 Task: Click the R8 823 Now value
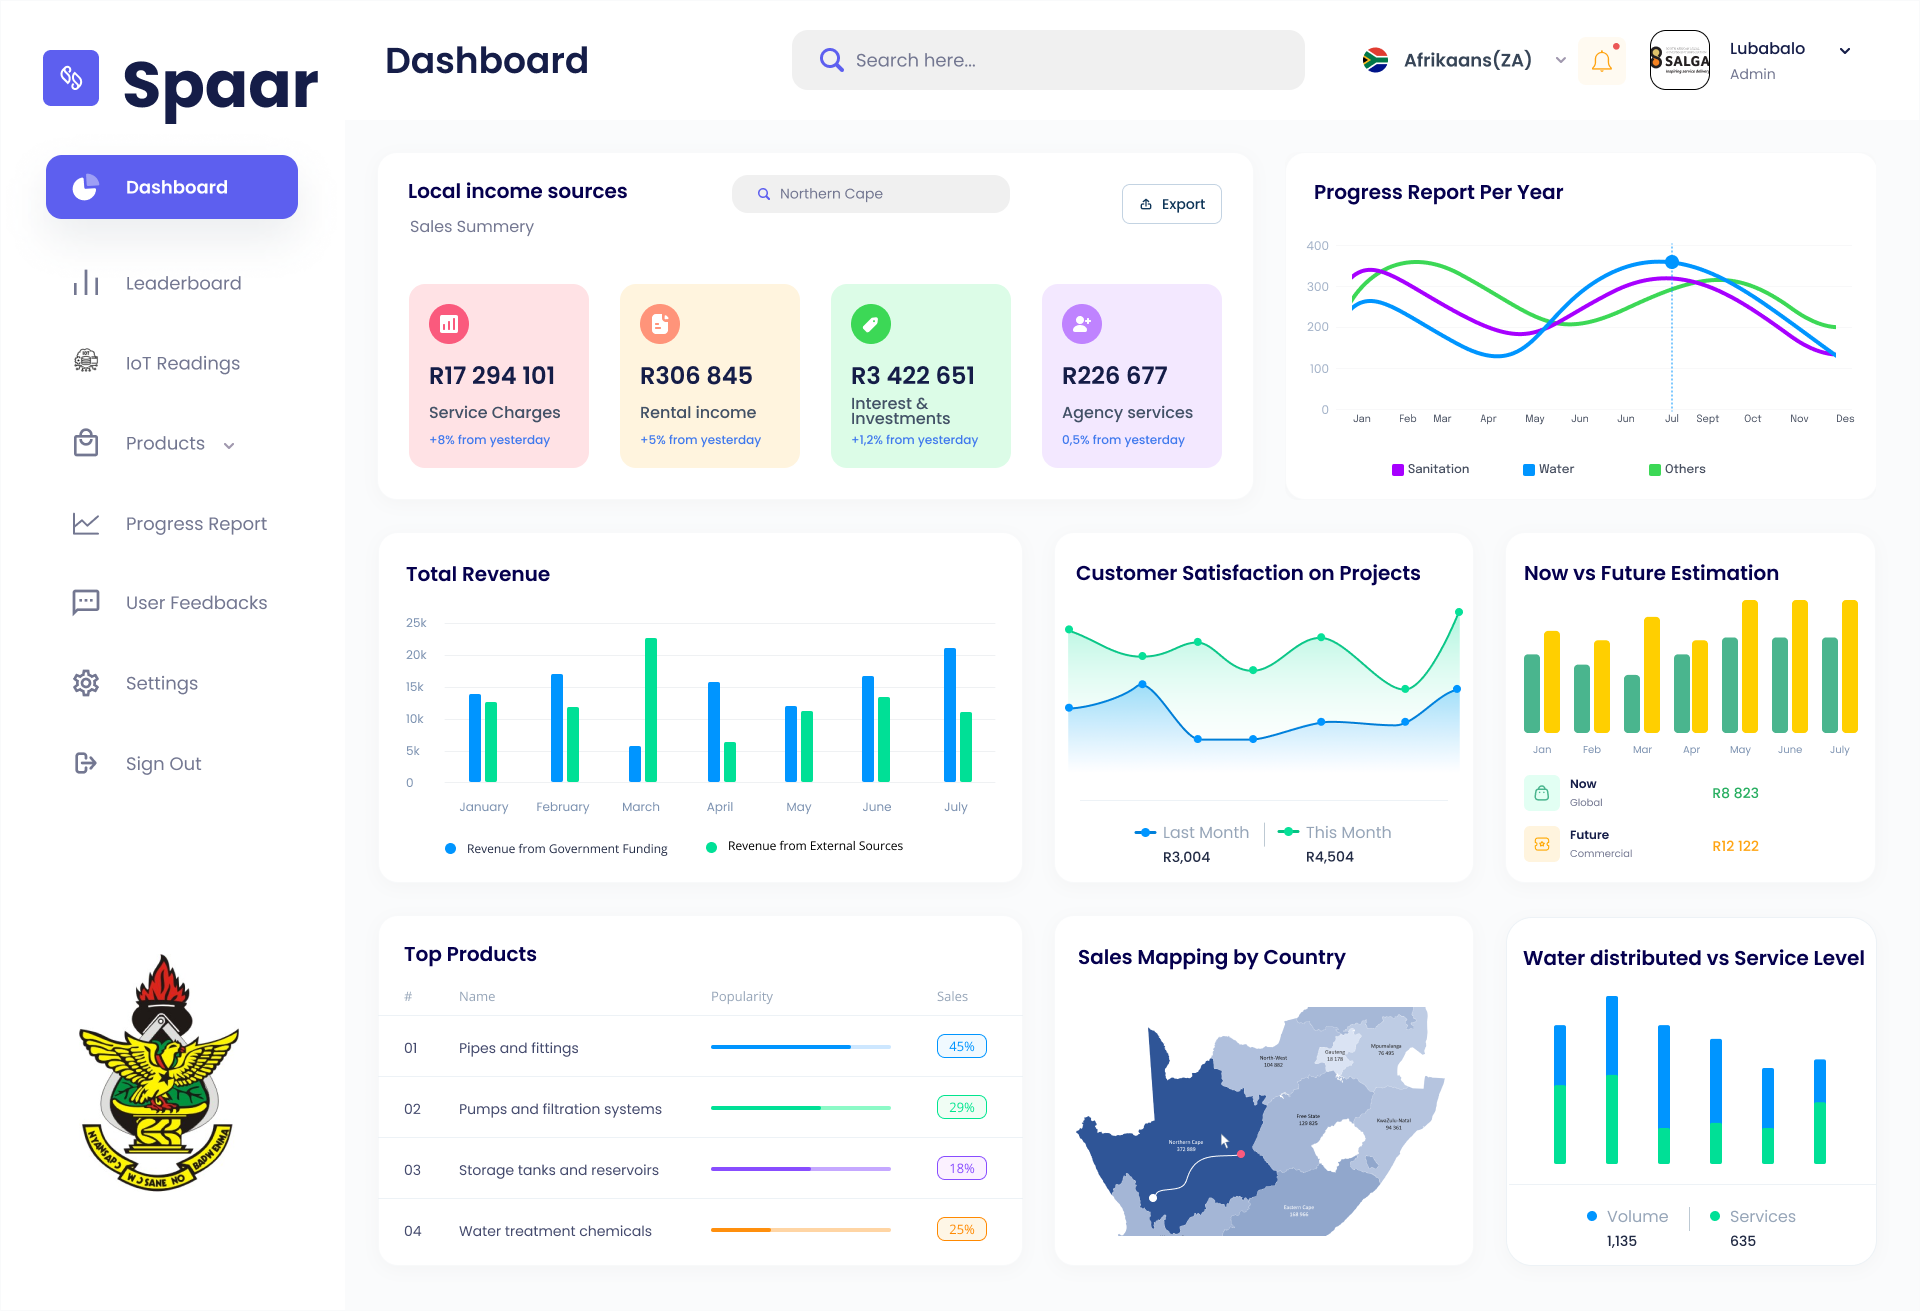click(x=1735, y=793)
